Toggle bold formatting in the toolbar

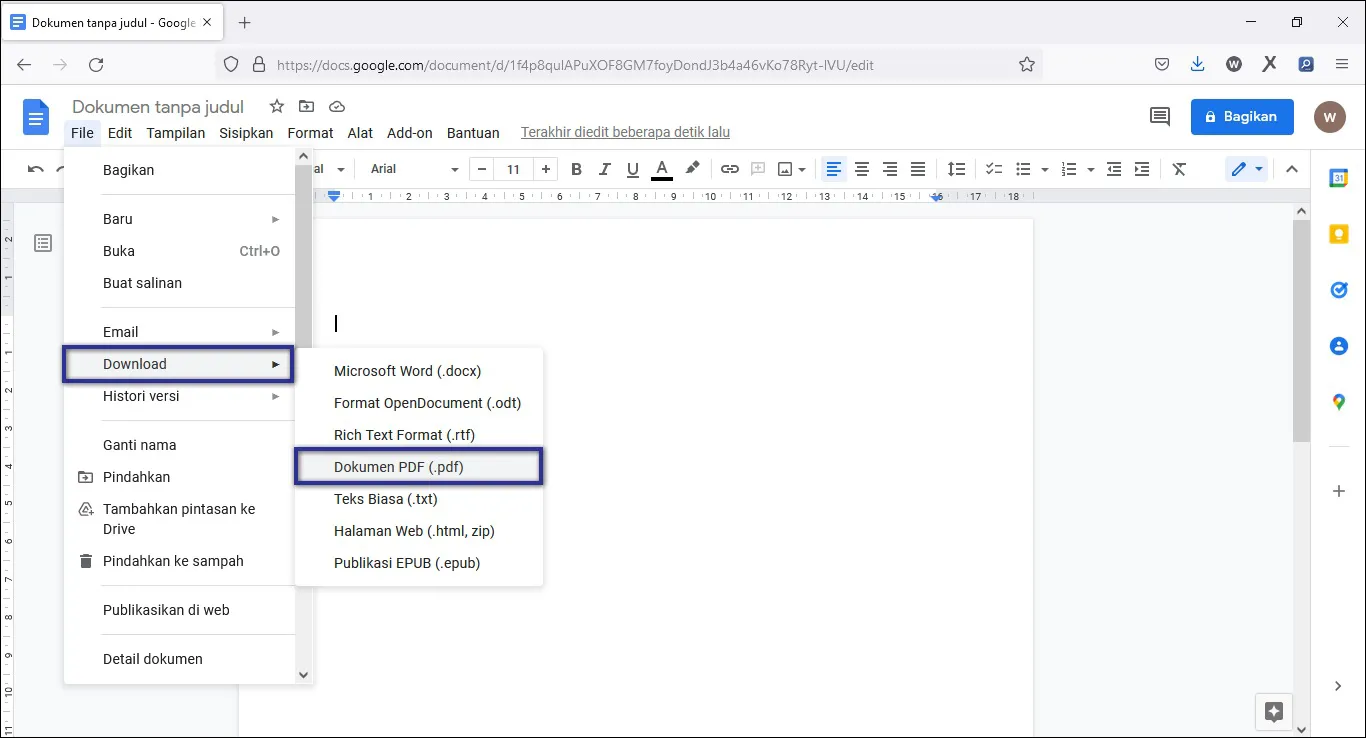coord(576,168)
